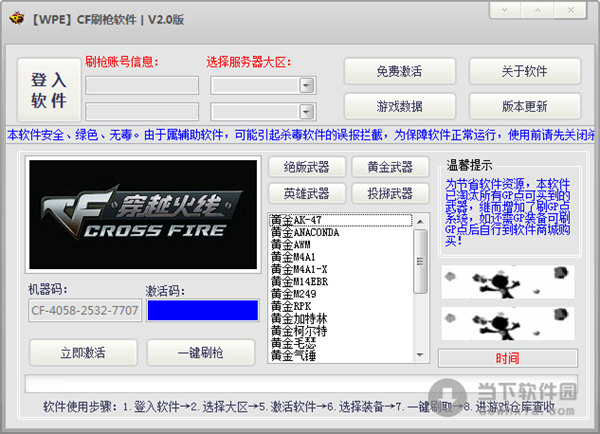Click the long status bar field at bottom
Viewport: 600px width, 434px height.
pyautogui.click(x=302, y=384)
